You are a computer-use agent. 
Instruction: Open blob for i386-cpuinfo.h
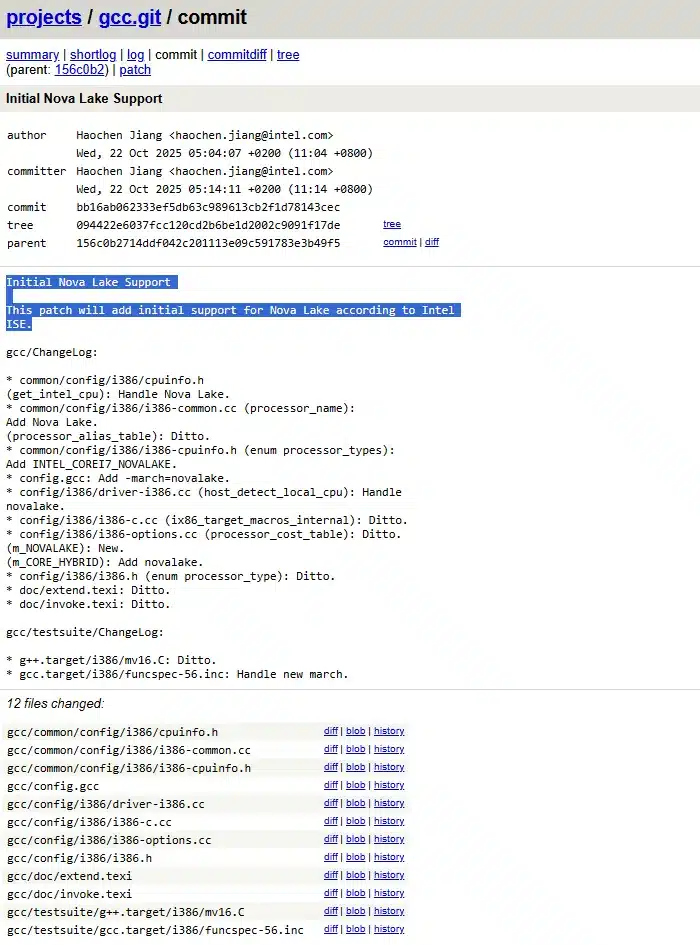click(355, 767)
